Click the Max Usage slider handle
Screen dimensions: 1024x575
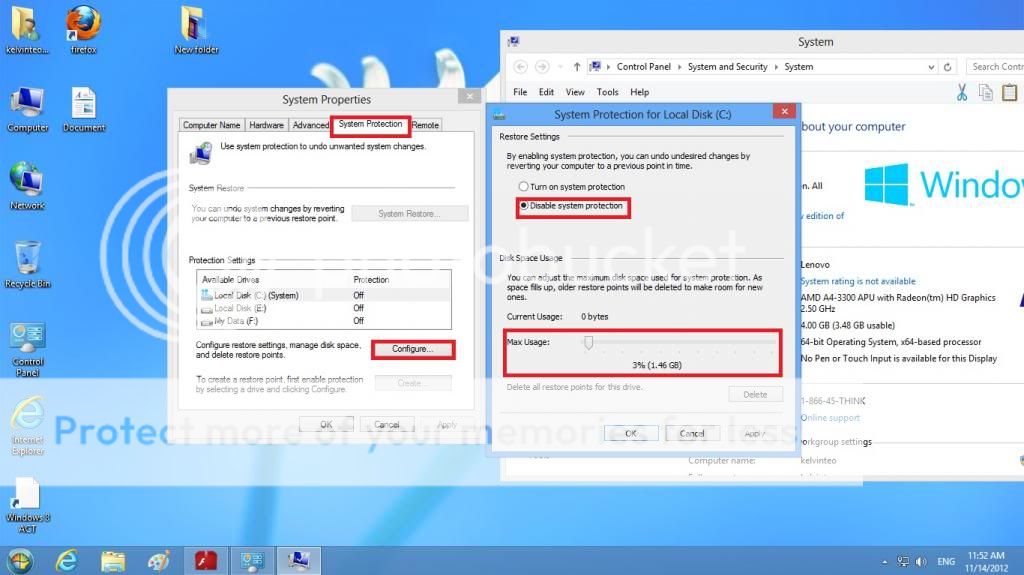589,343
